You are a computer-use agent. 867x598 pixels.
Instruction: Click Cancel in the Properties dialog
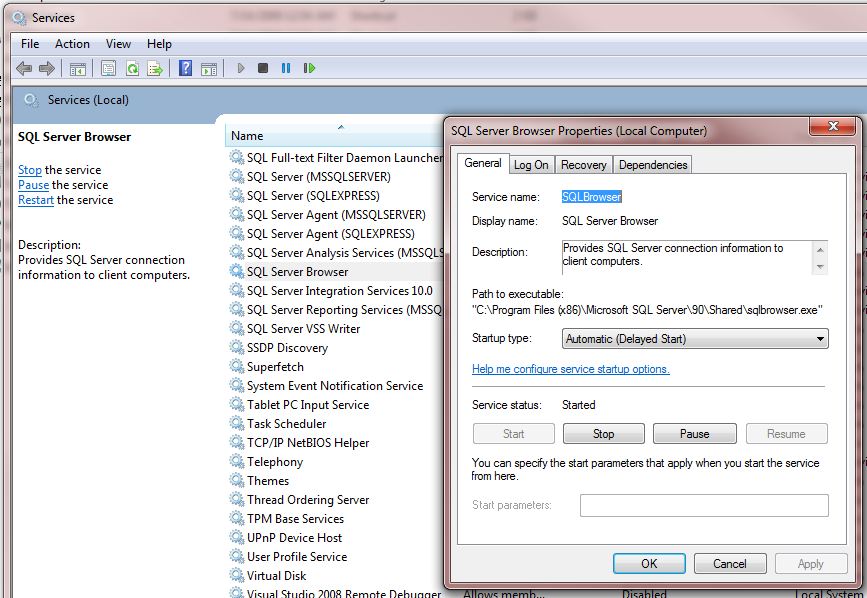point(730,564)
